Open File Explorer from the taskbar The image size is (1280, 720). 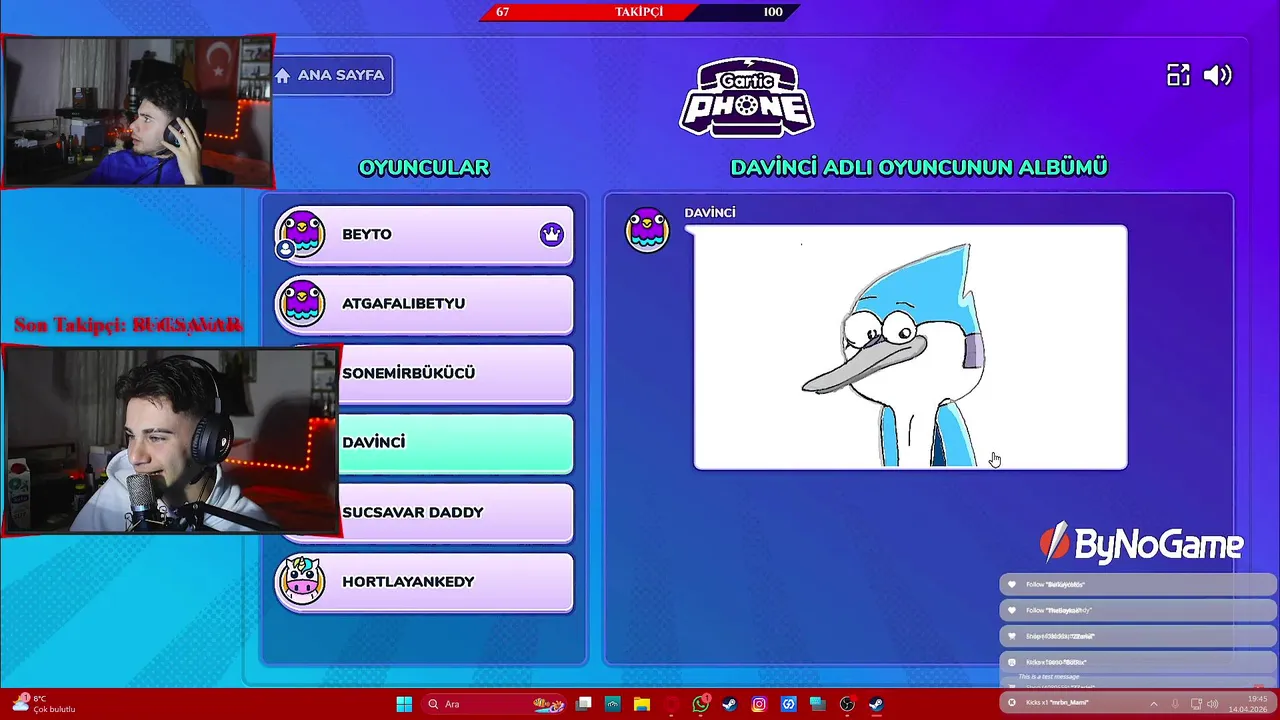pos(642,704)
